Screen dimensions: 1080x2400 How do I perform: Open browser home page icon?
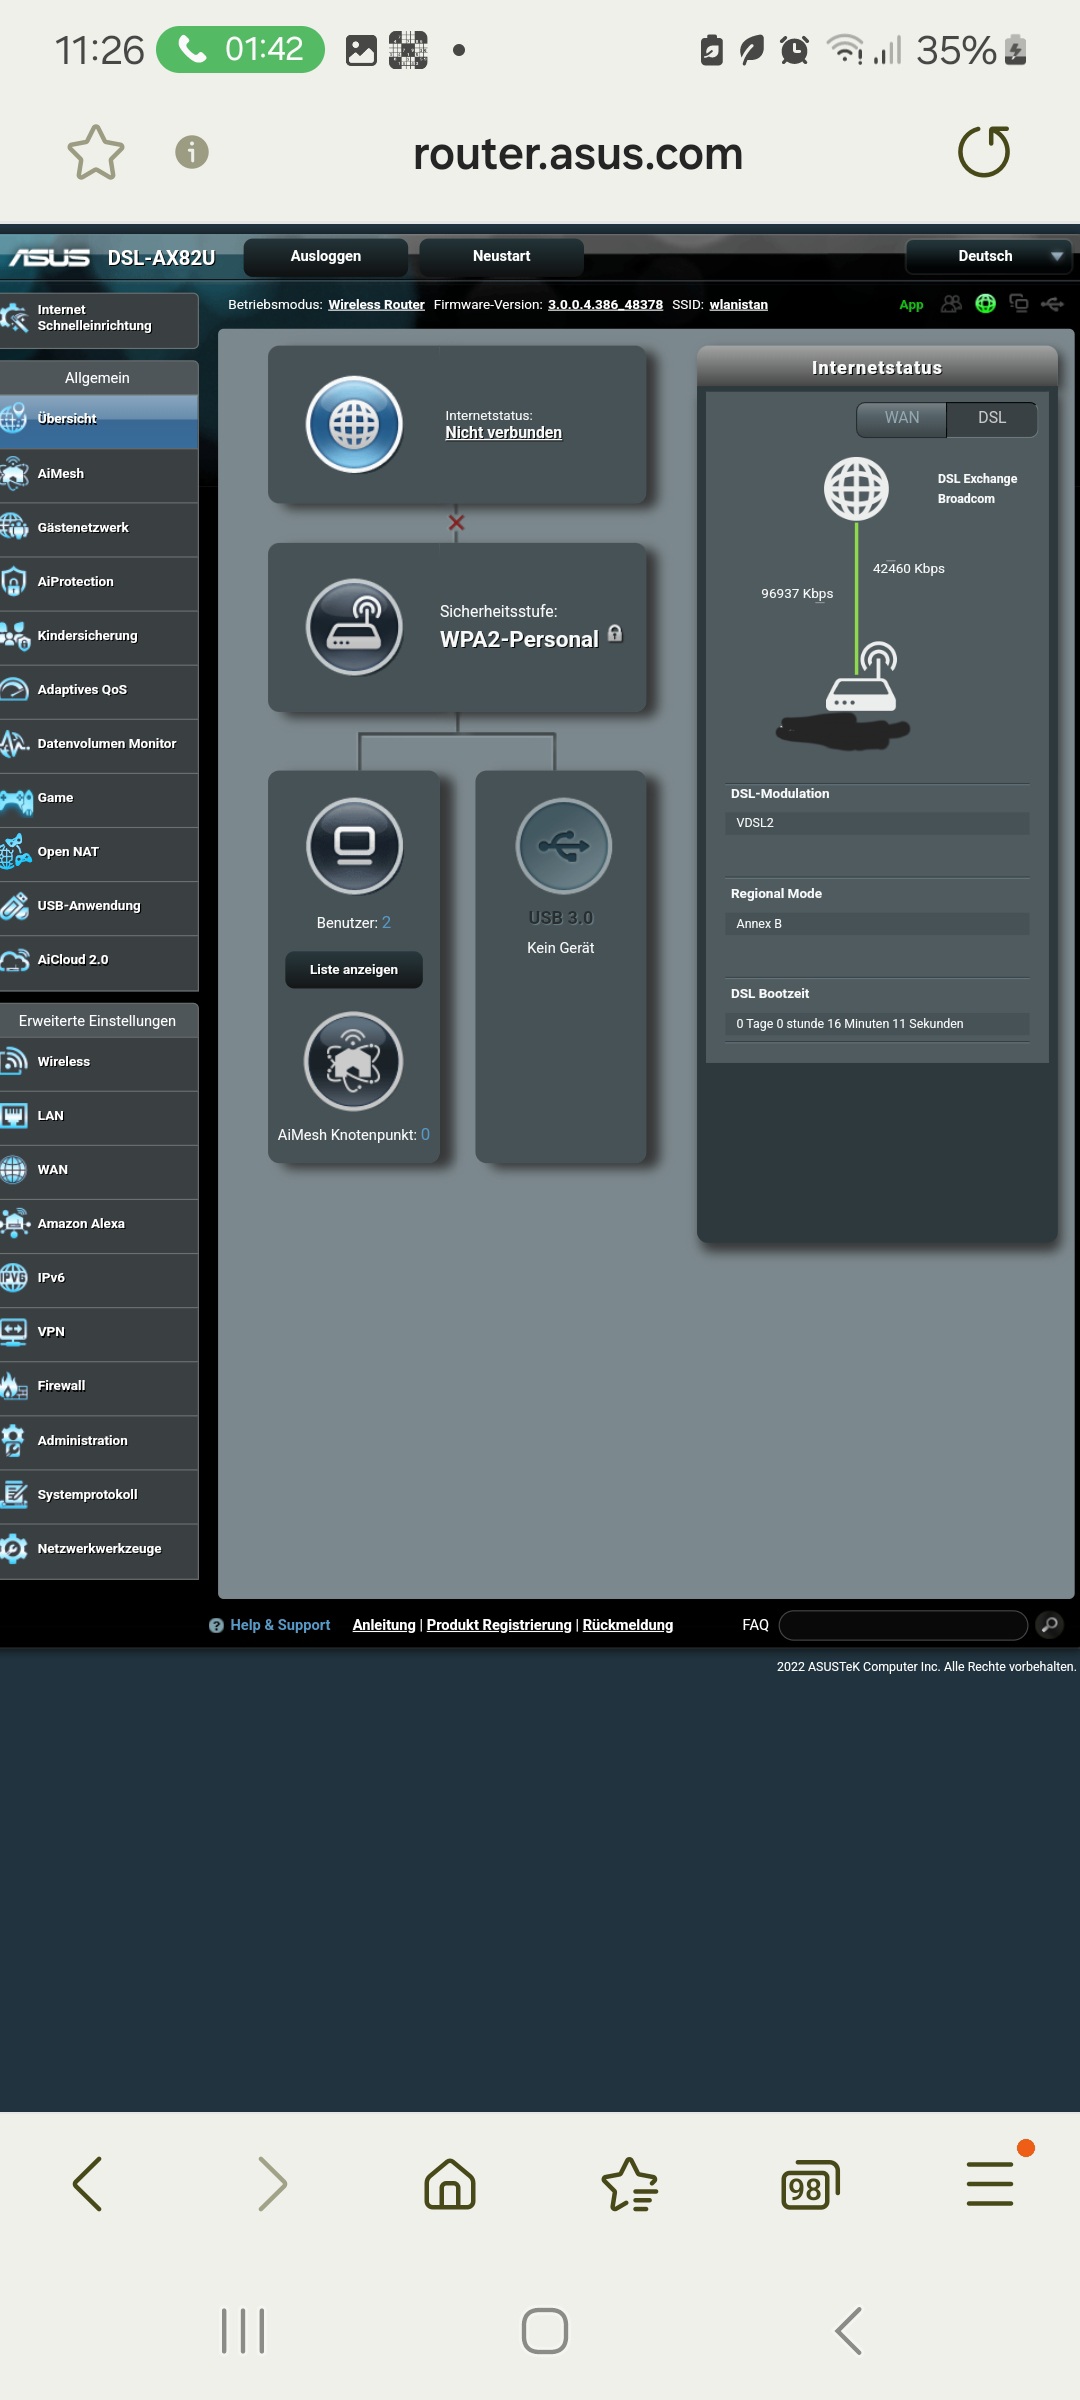450,2184
